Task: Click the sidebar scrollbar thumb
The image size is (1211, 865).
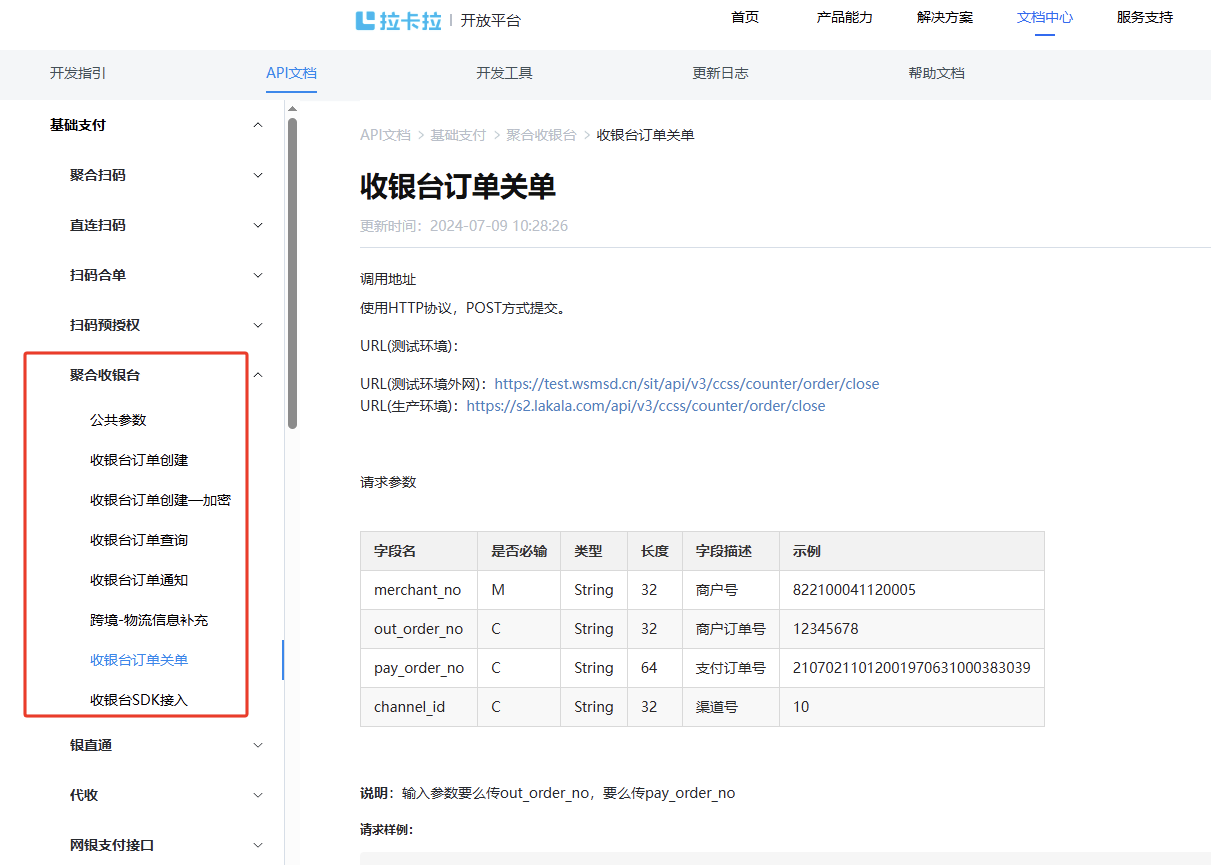Action: 292,273
